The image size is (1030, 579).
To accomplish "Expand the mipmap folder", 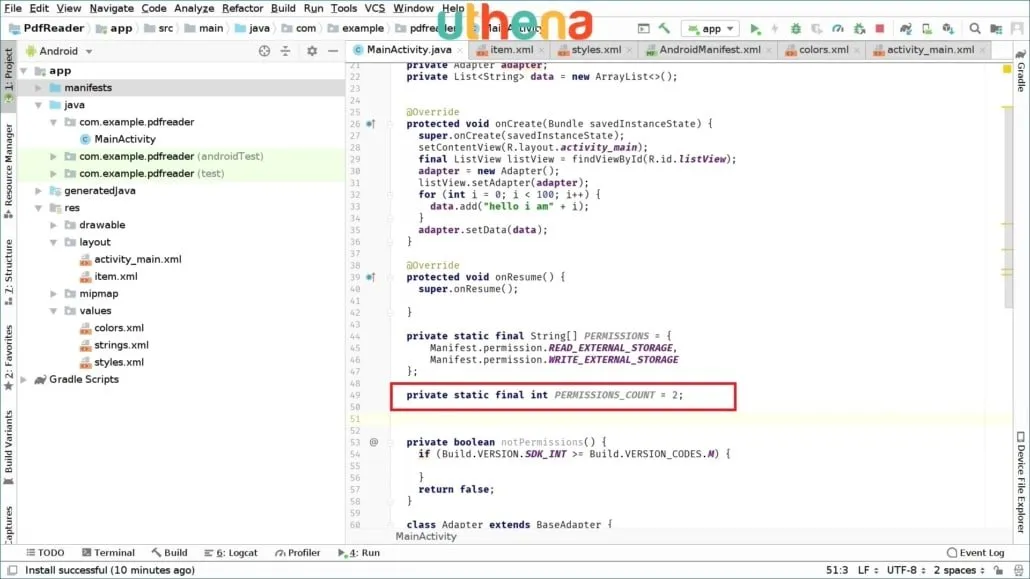I will coord(53,294).
